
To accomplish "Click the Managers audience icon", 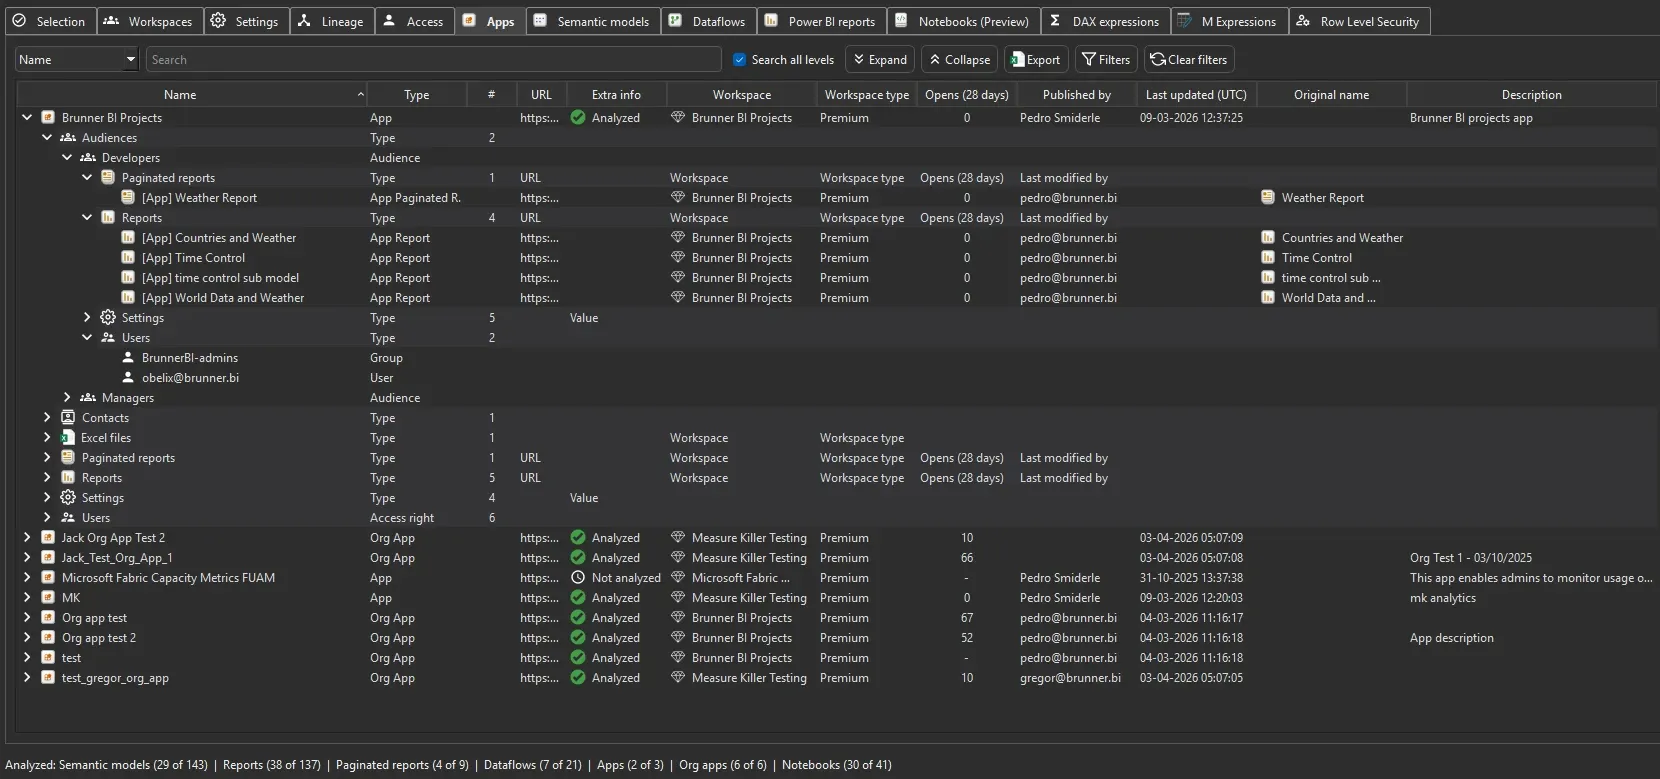I will click(88, 398).
